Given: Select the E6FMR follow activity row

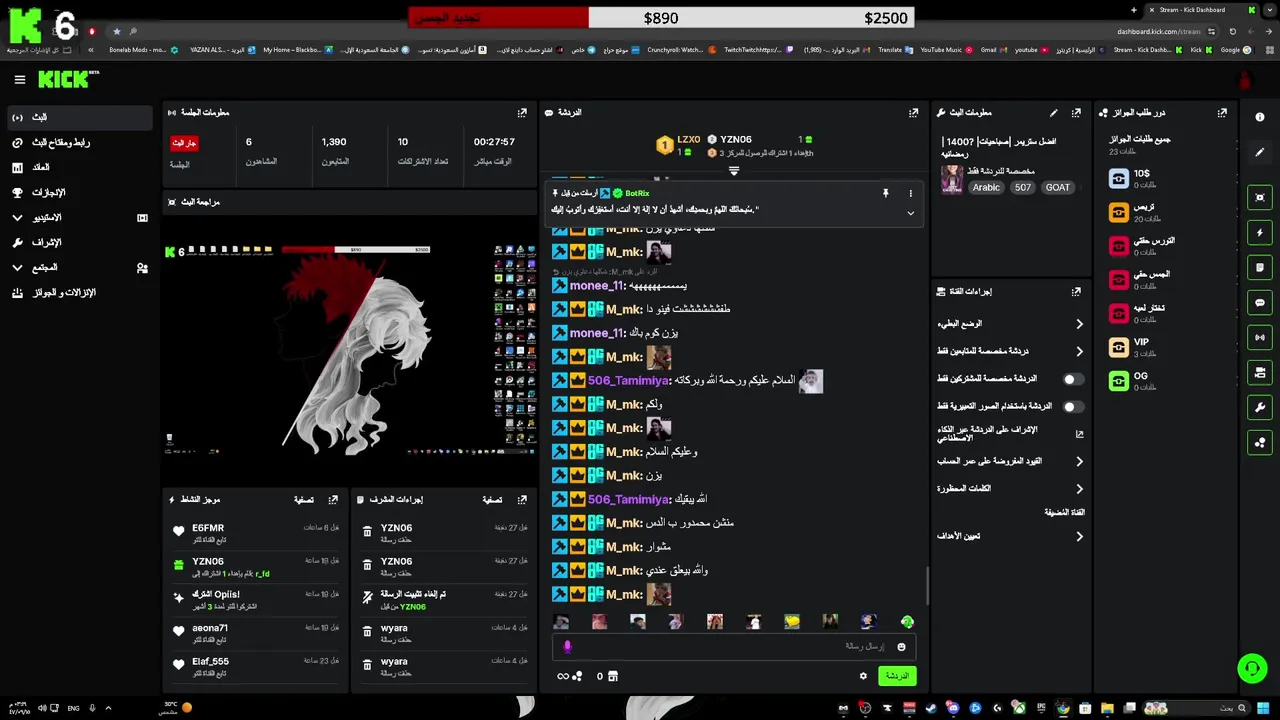Looking at the screenshot, I should click(256, 532).
